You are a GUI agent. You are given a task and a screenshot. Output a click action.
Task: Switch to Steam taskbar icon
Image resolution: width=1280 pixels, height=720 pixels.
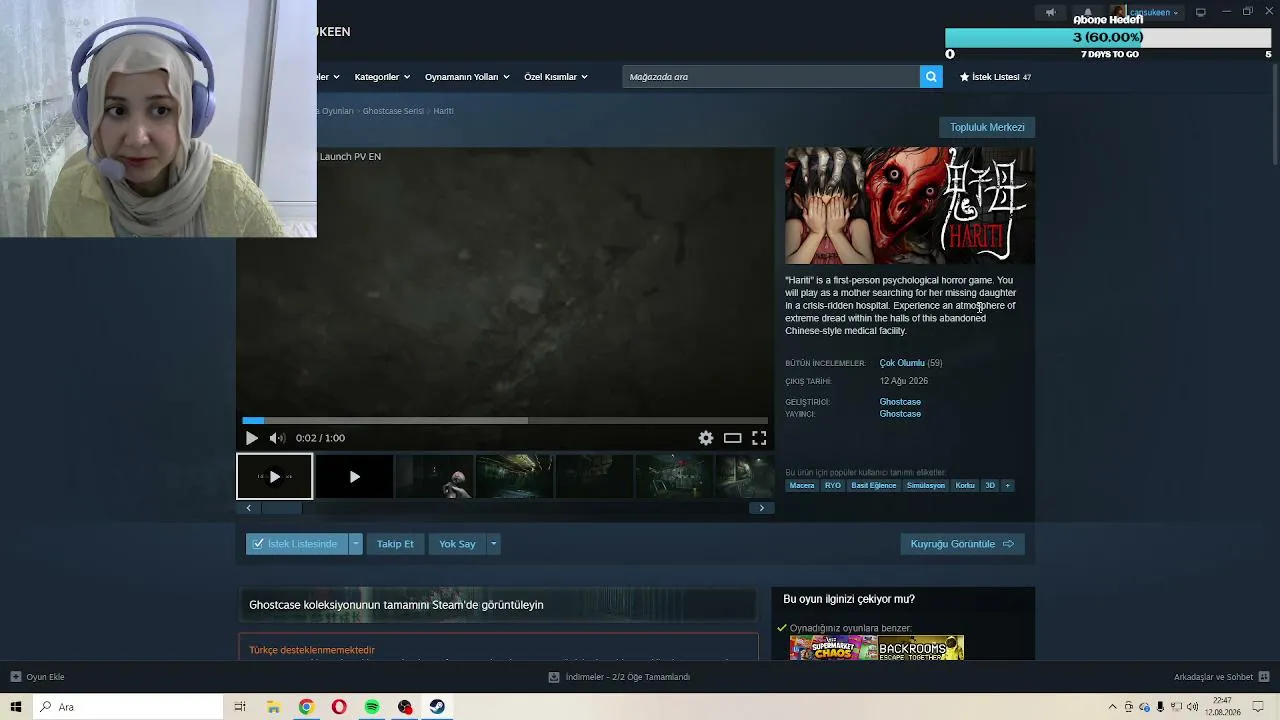(x=437, y=707)
